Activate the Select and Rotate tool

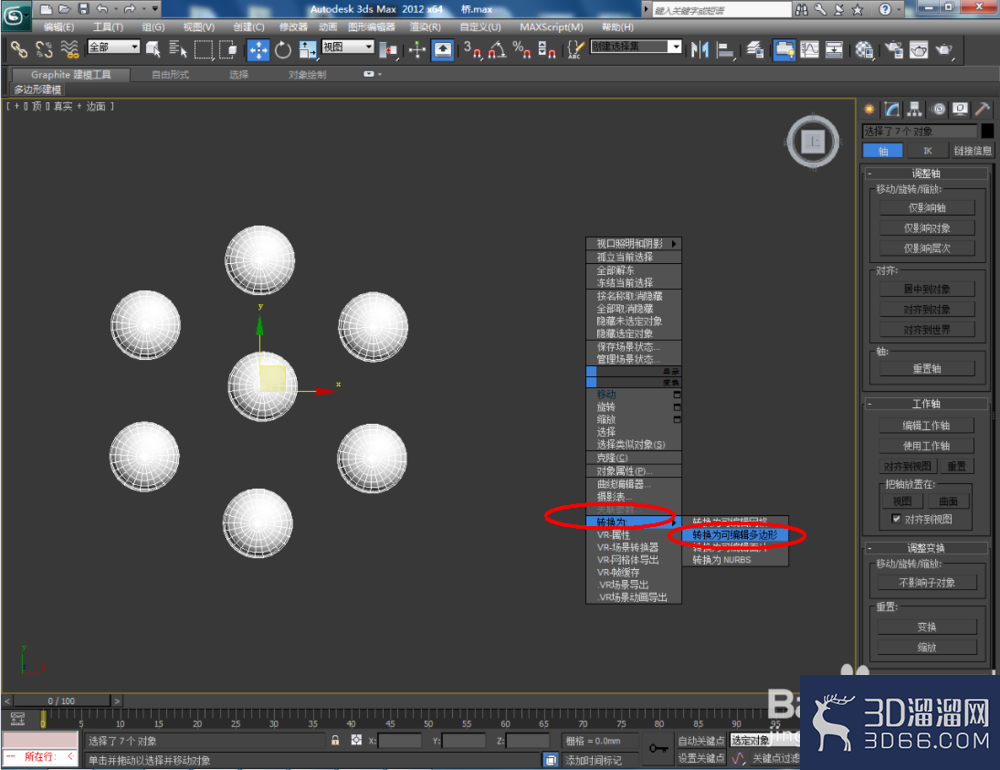tap(283, 49)
